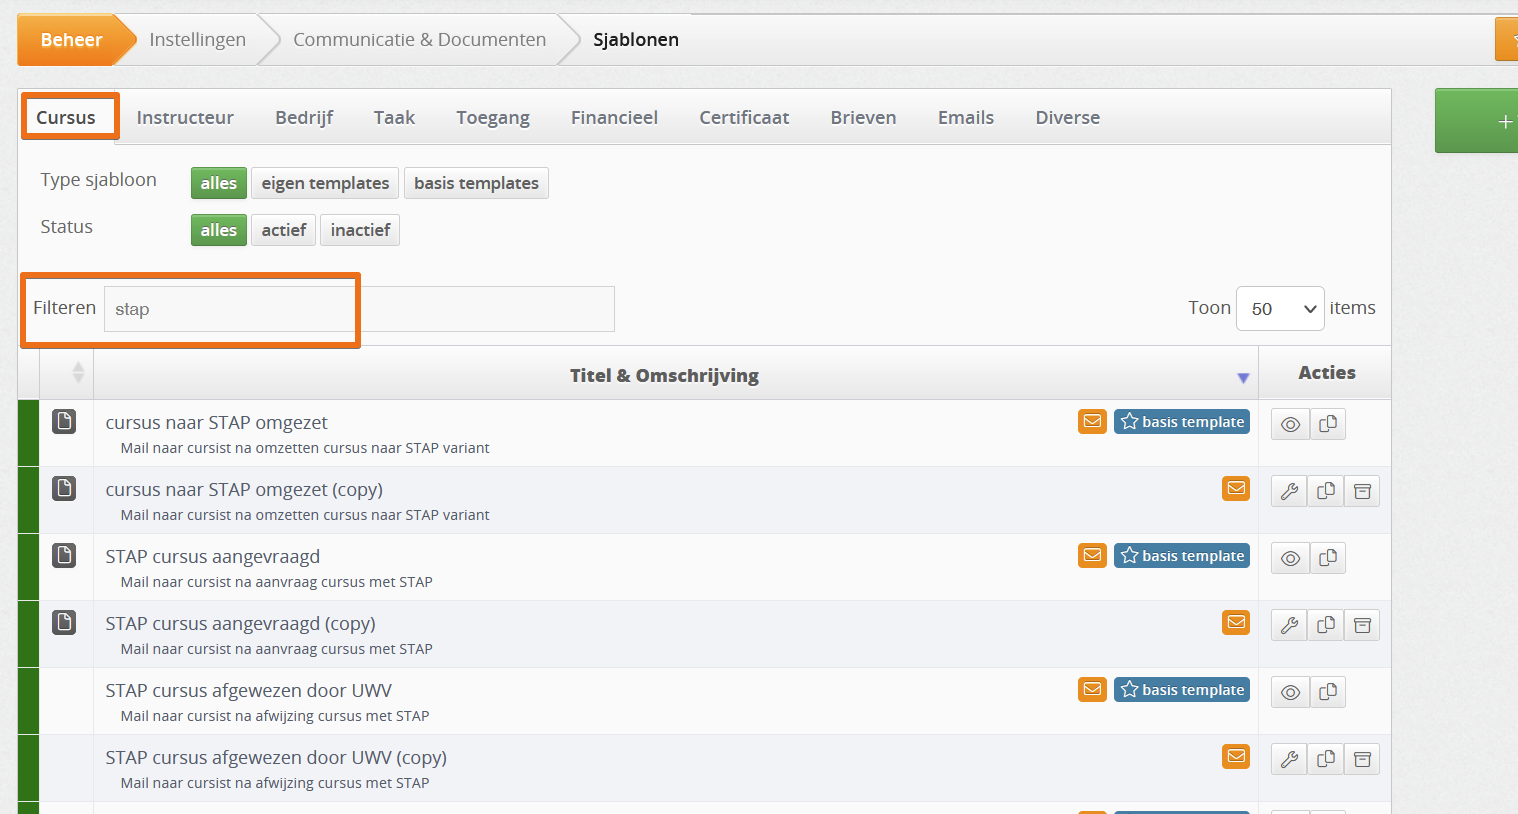Duplicate the 'cursus naar STAP omgezet' basis template
Screen dimensions: 1518x814
pos(1328,424)
